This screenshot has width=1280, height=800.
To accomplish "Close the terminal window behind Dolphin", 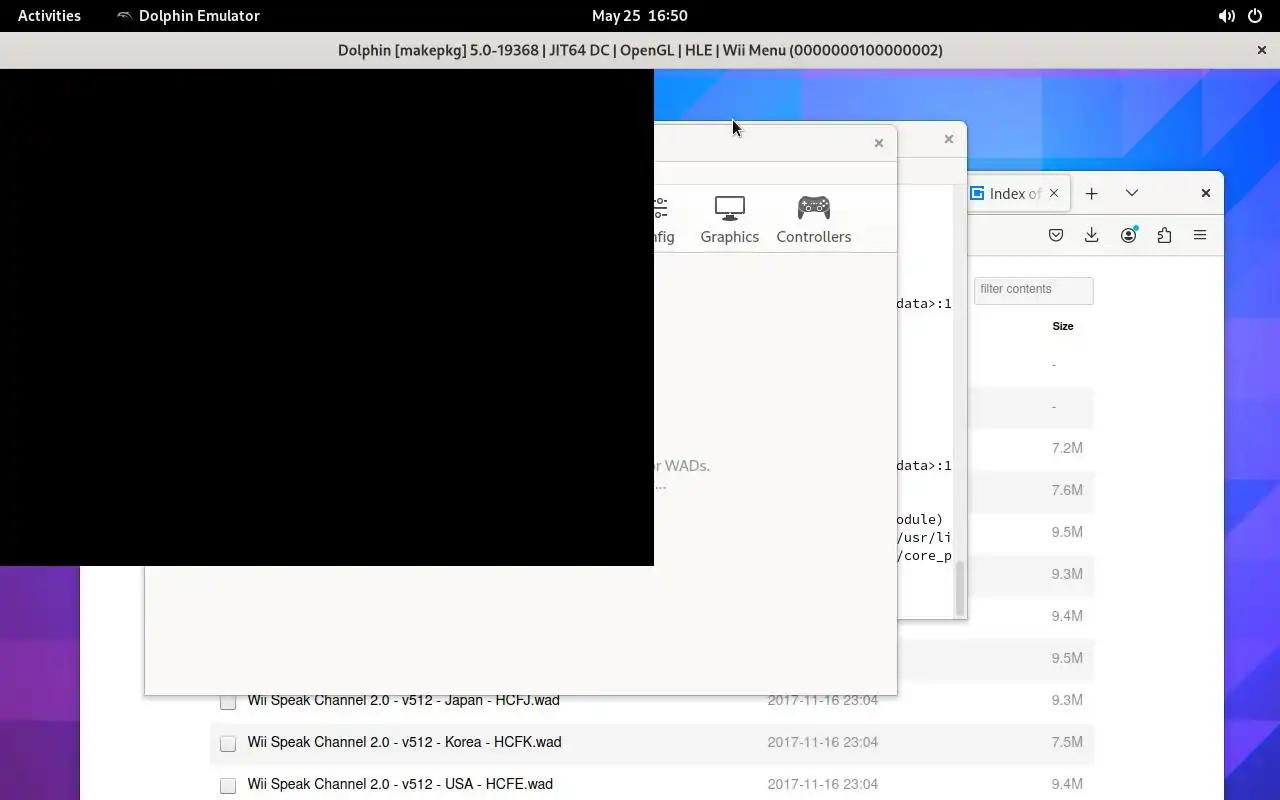I will tap(949, 139).
